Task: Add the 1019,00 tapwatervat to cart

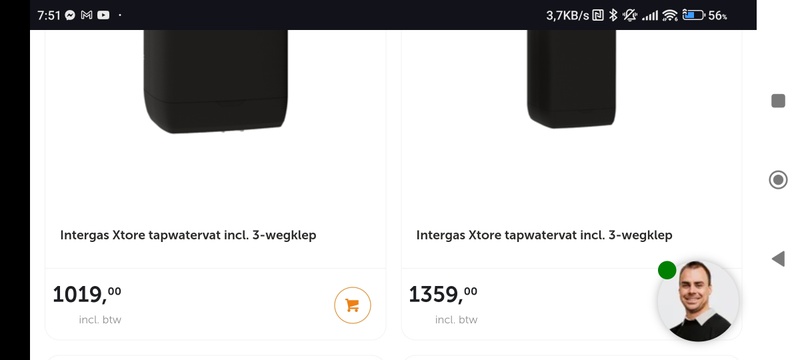Action: coord(353,305)
